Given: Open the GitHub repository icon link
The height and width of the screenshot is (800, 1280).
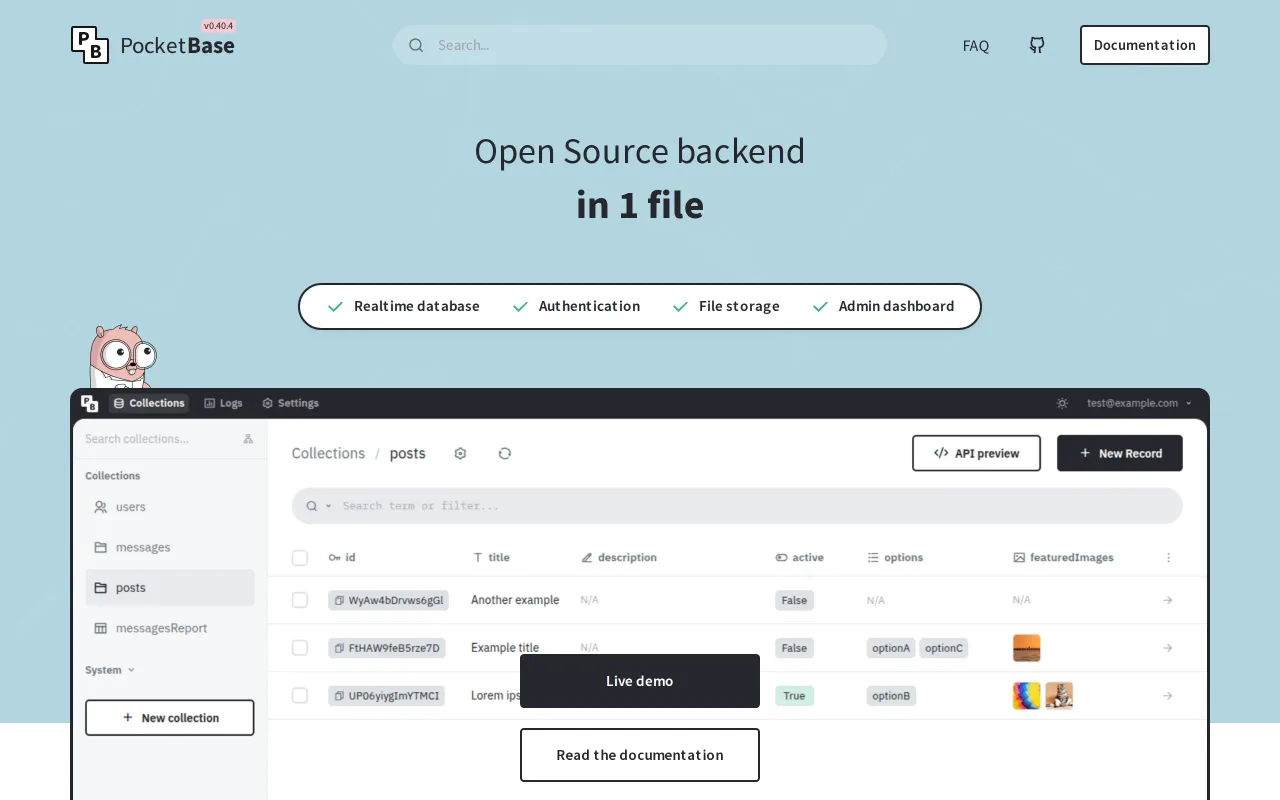Looking at the screenshot, I should [x=1037, y=45].
